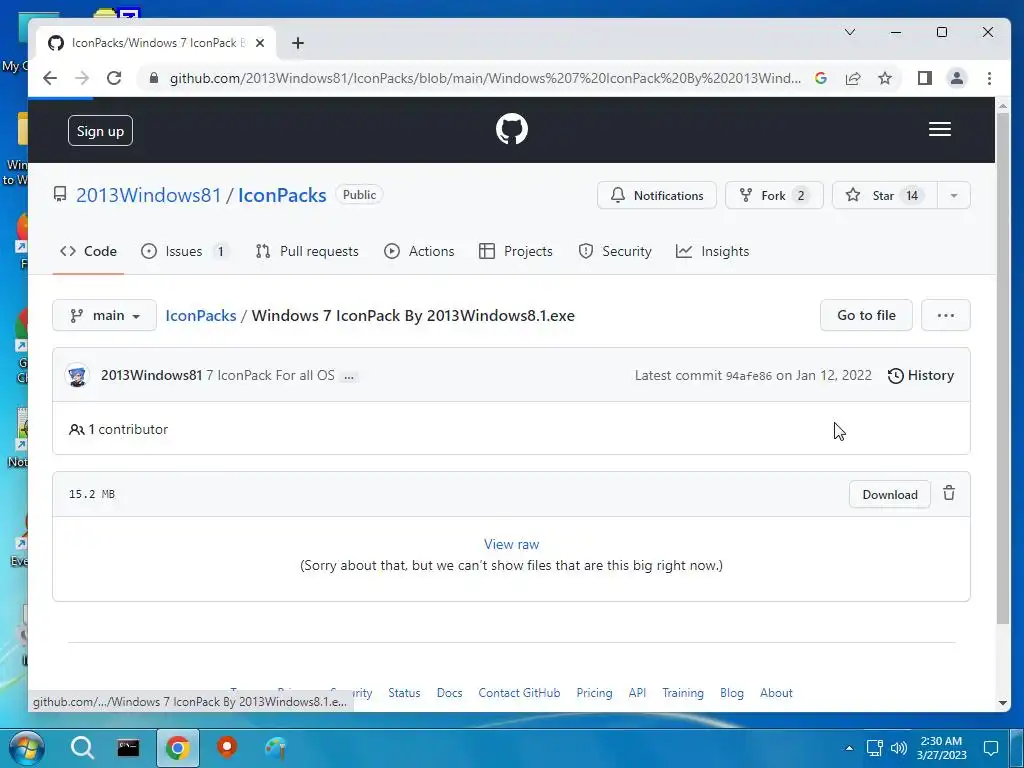The image size is (1024, 768).
Task: Open the 2013Windows81 owner link
Action: (x=148, y=195)
